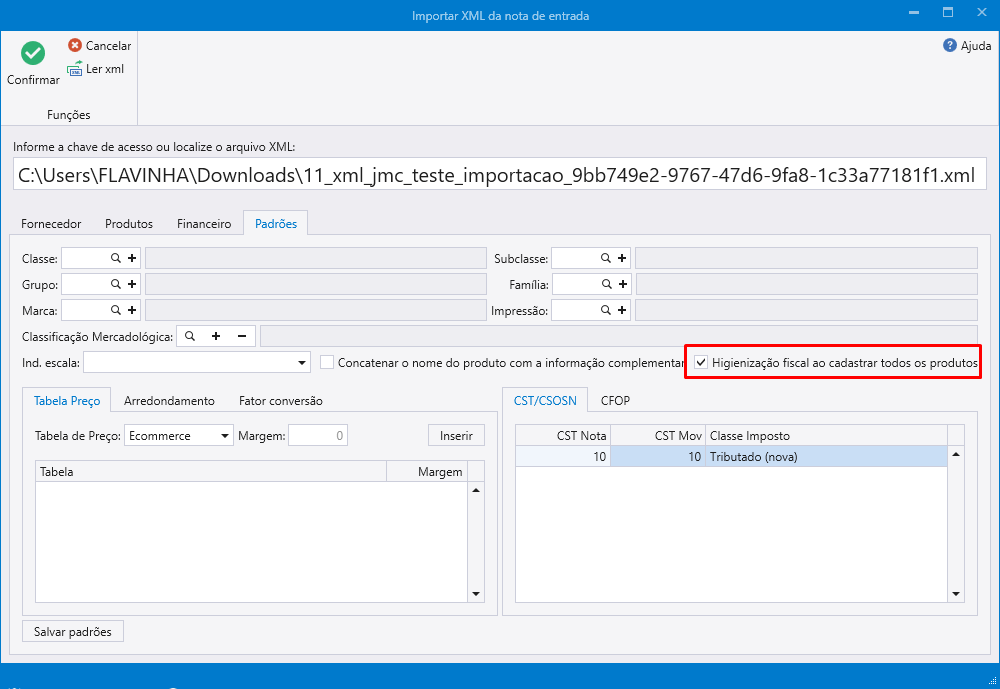Screen dimensions: 1000x689
Task: Click price table scrollbar down arrow
Action: (x=476, y=594)
